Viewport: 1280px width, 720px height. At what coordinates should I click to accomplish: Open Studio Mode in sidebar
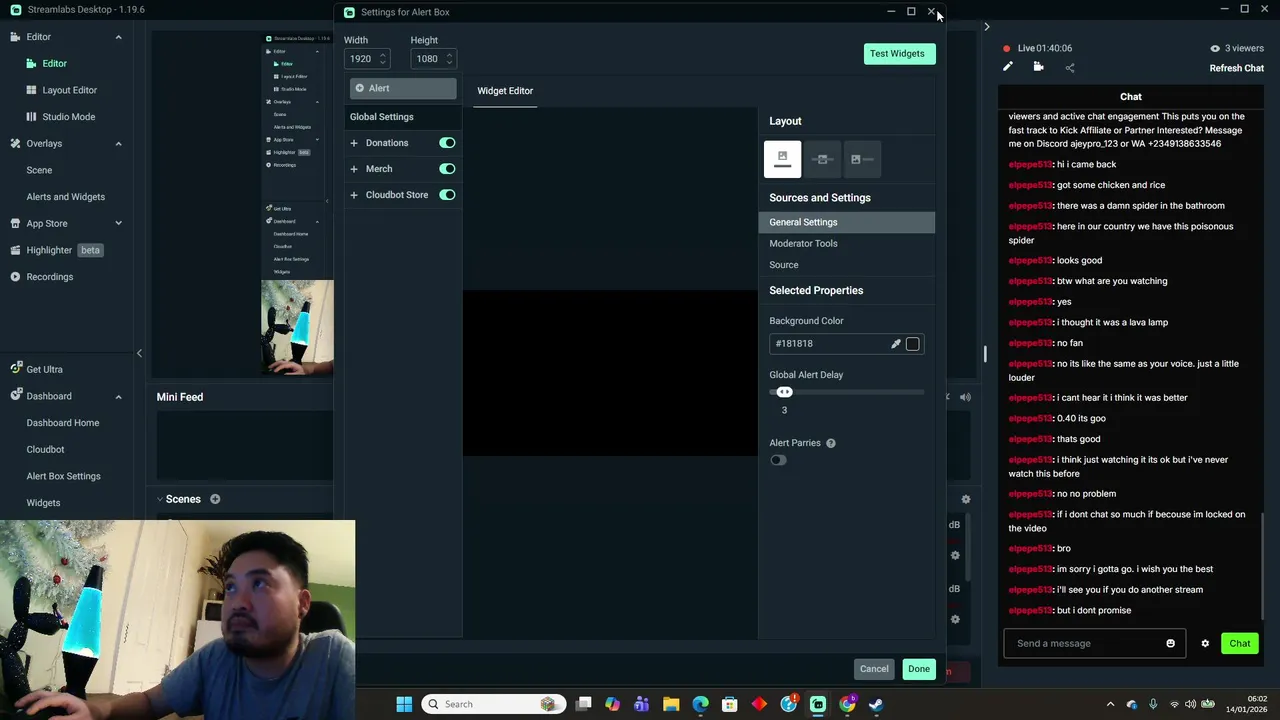[68, 117]
